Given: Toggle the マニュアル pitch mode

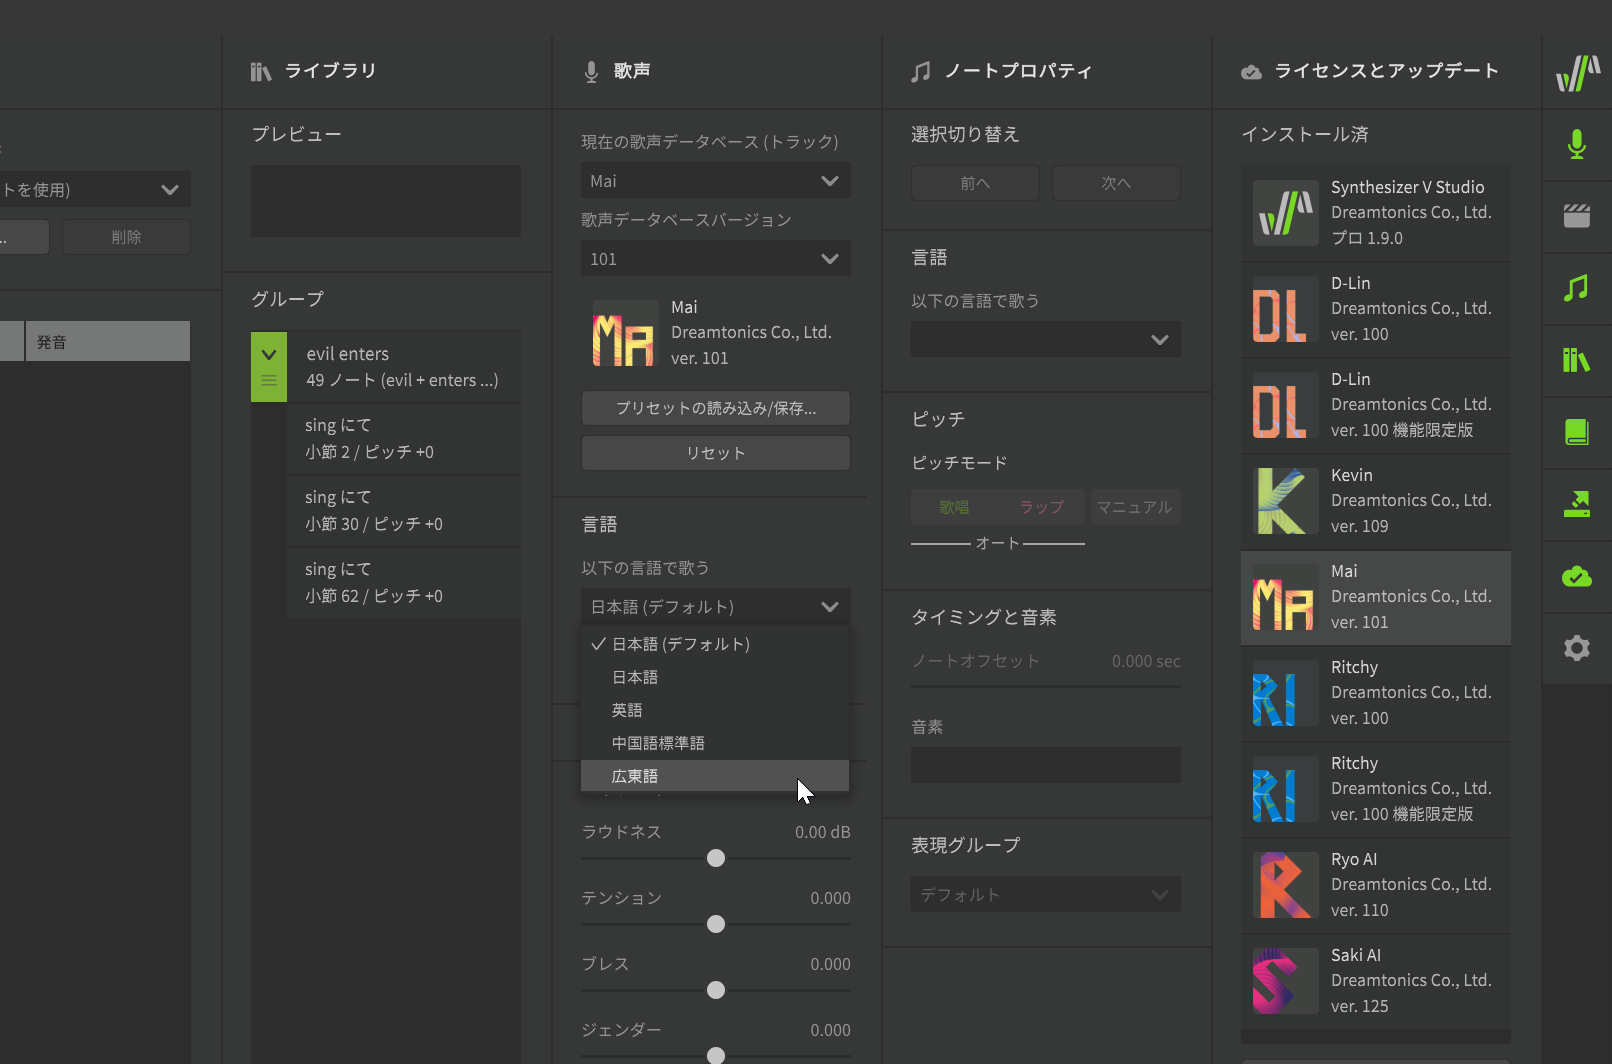Looking at the screenshot, I should point(1134,507).
